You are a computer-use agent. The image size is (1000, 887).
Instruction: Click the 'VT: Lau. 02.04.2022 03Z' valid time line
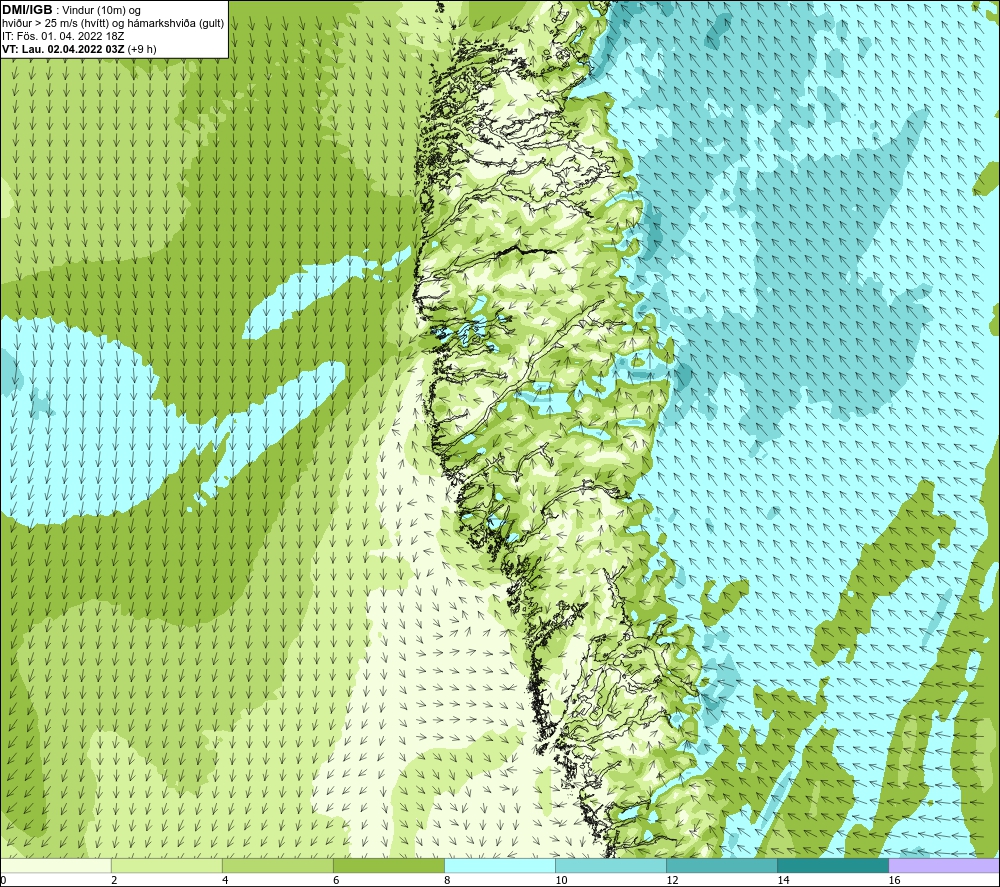[64, 49]
